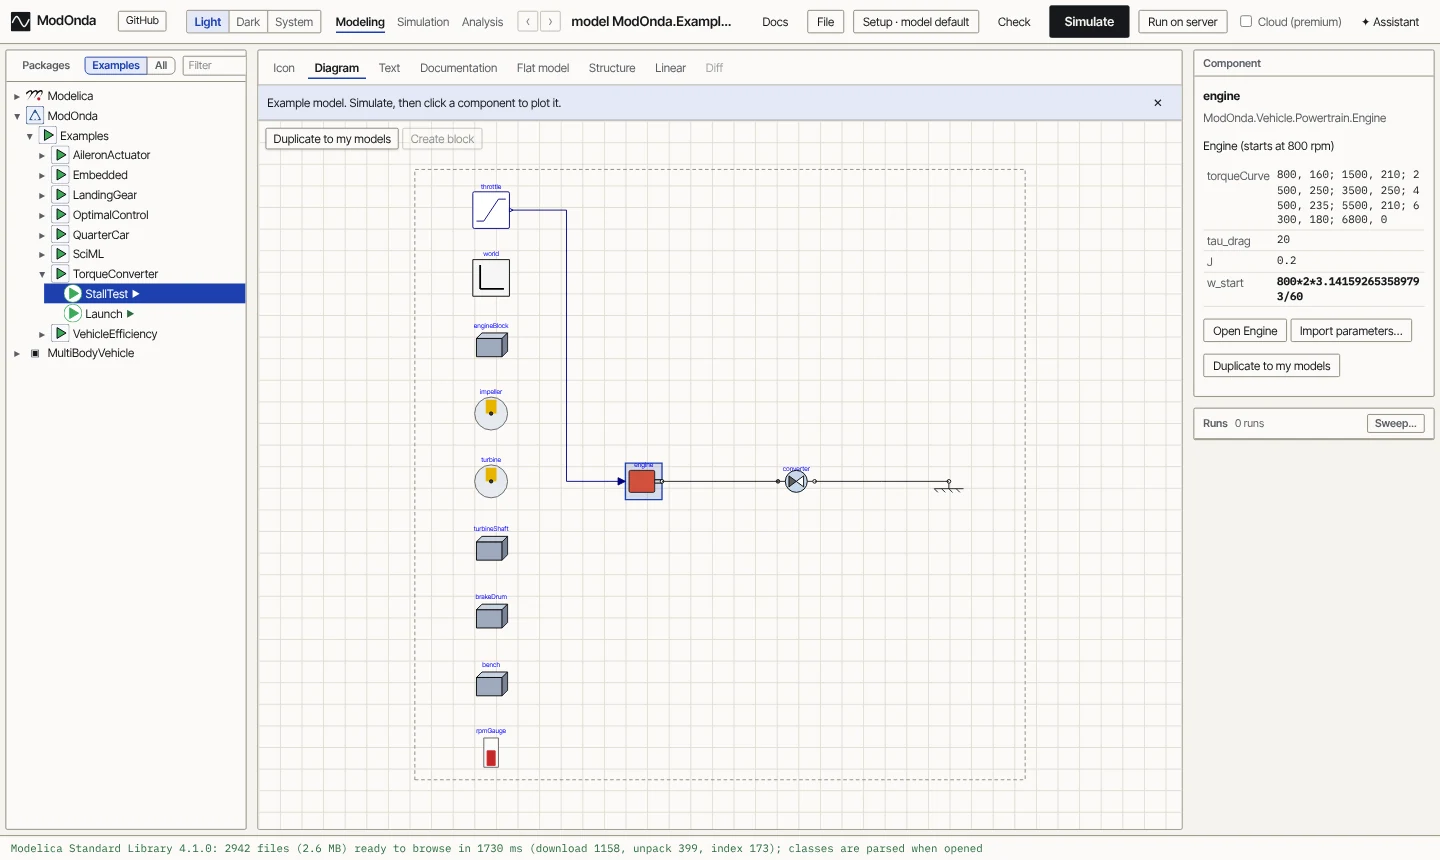Screen dimensions: 1440x860
Task: Click the impeller component icon
Action: [491, 413]
